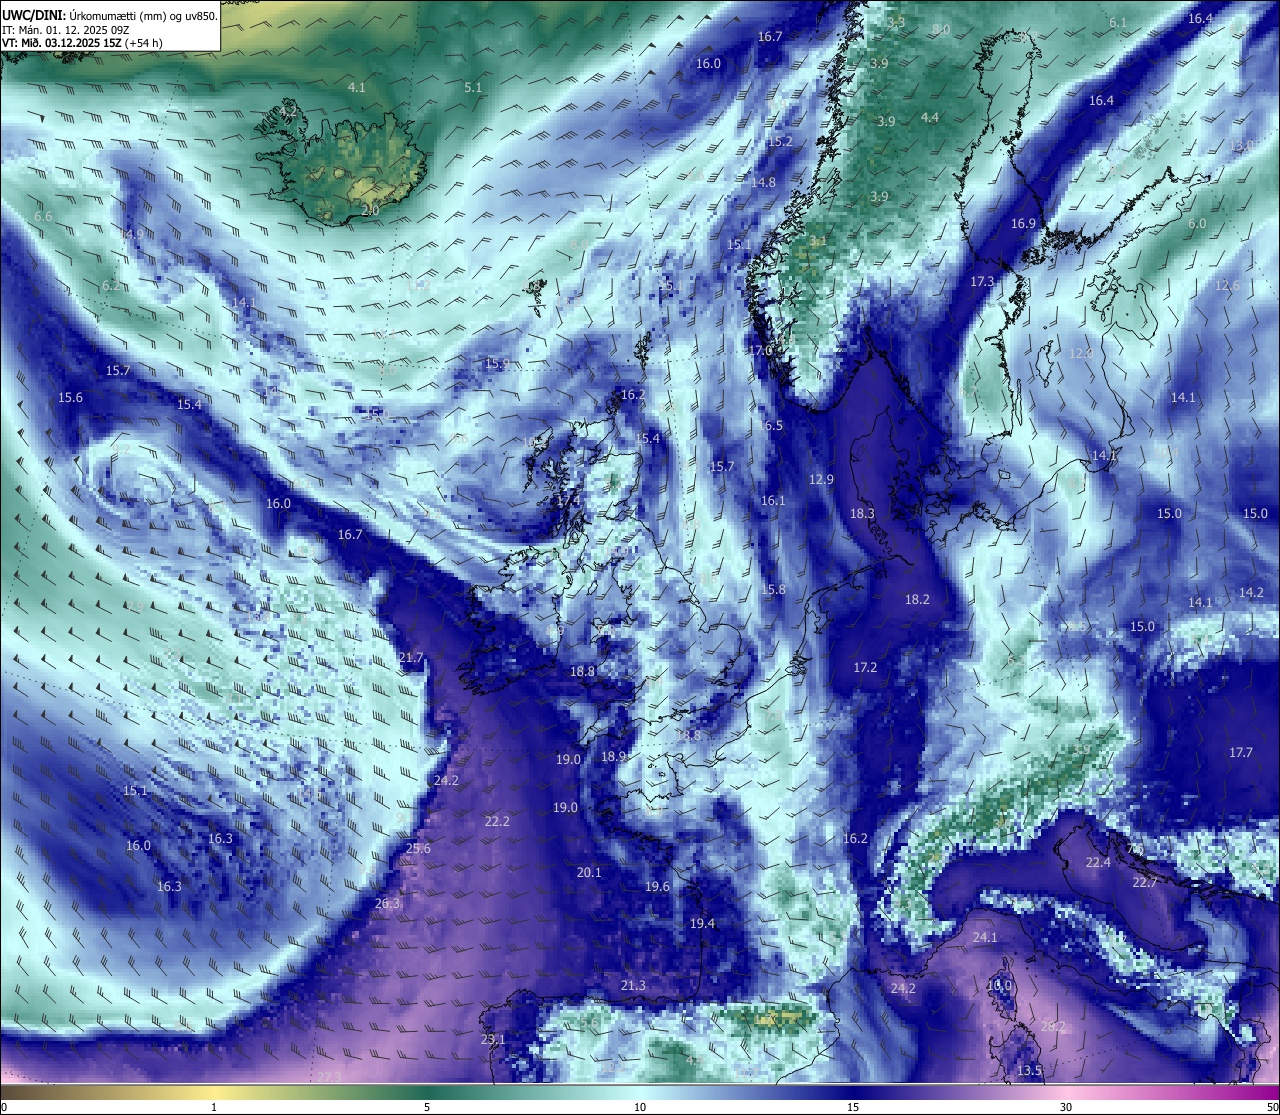Click the 17.7 value label

point(1240,753)
